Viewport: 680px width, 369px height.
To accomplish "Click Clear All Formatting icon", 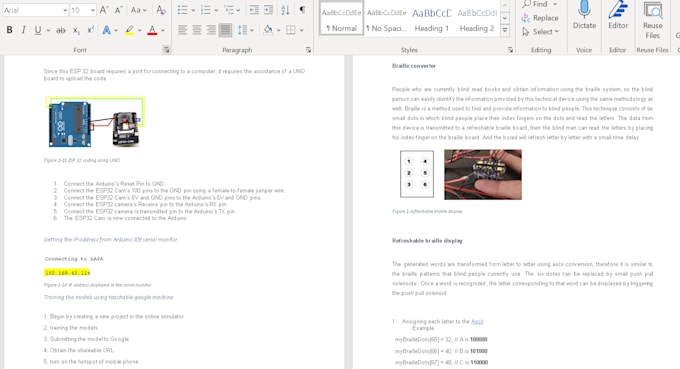I will 161,10.
